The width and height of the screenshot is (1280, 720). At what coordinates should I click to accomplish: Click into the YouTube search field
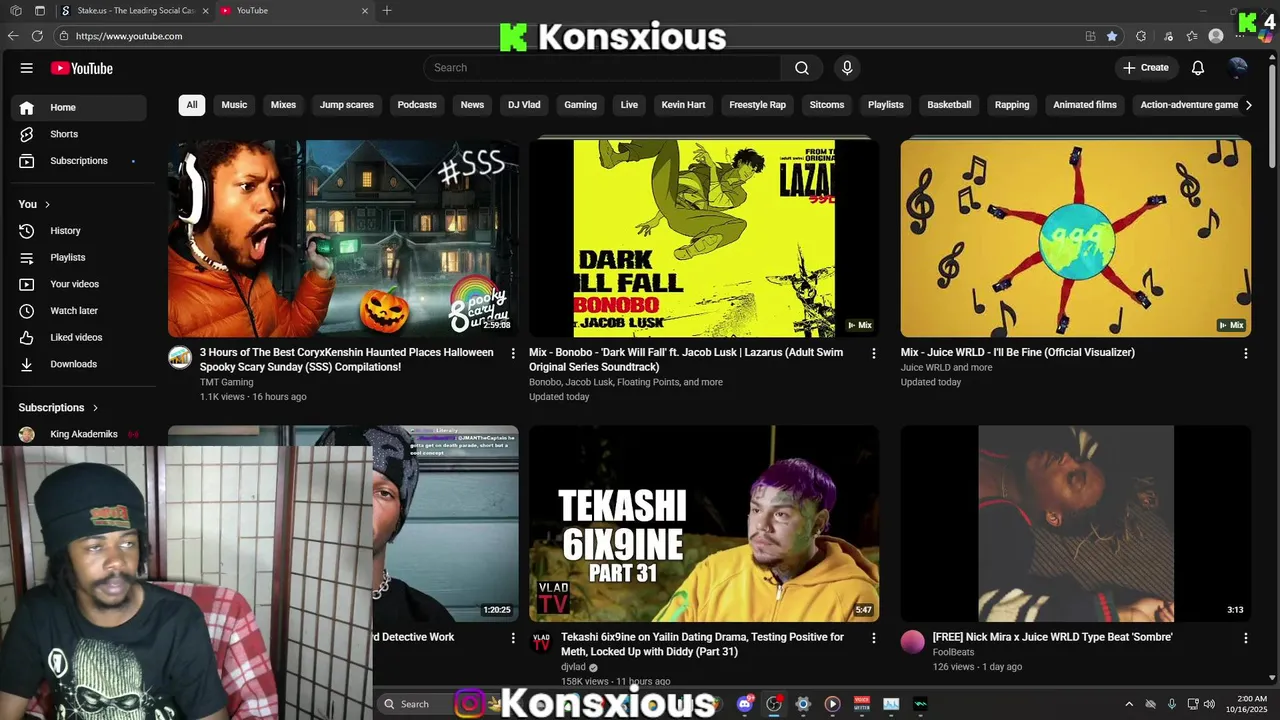coord(602,68)
